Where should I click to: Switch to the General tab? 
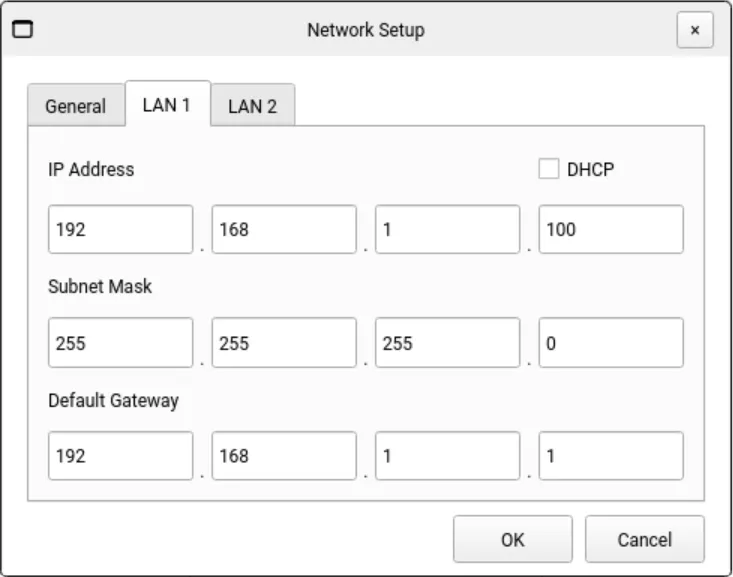point(75,106)
